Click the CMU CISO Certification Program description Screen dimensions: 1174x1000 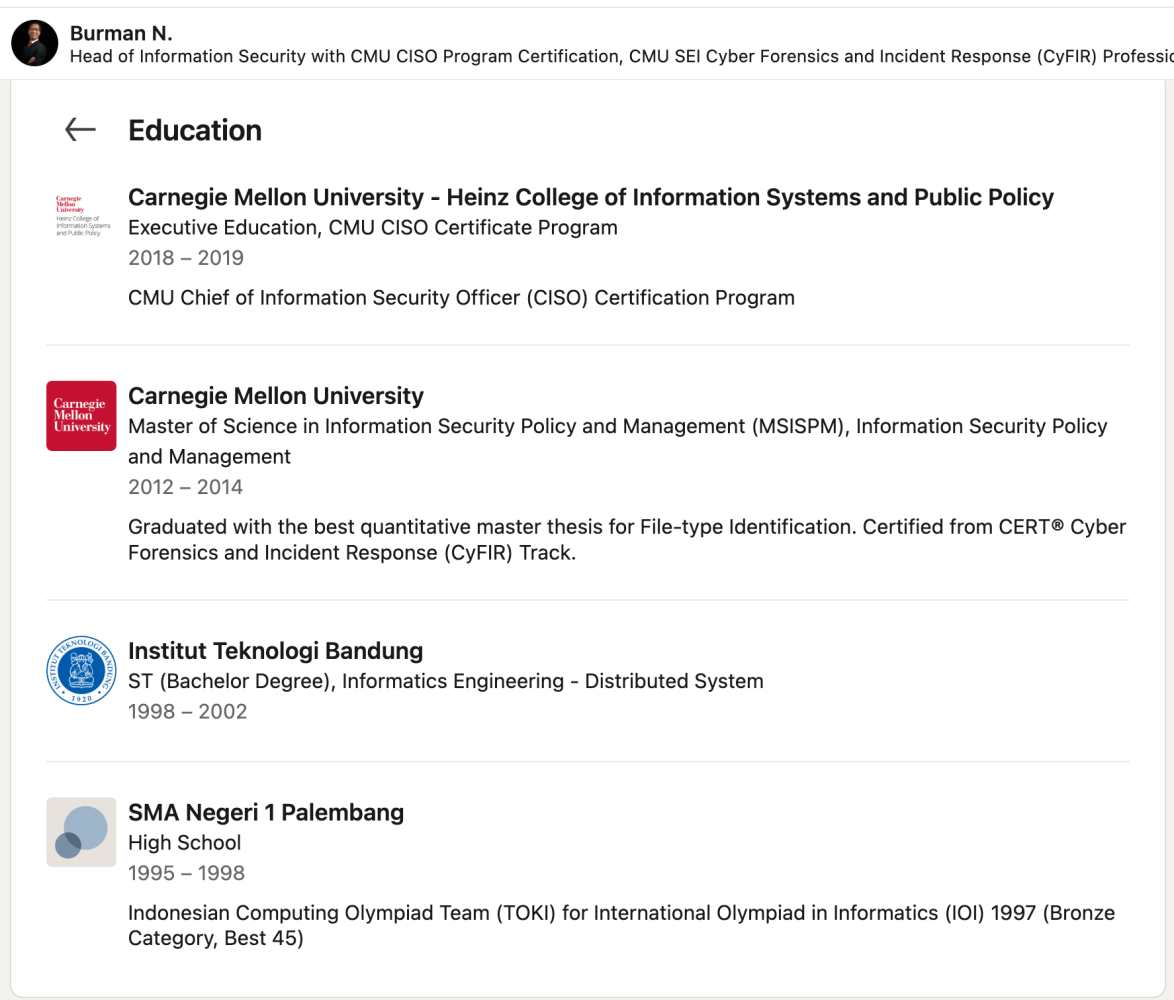pyautogui.click(x=461, y=298)
